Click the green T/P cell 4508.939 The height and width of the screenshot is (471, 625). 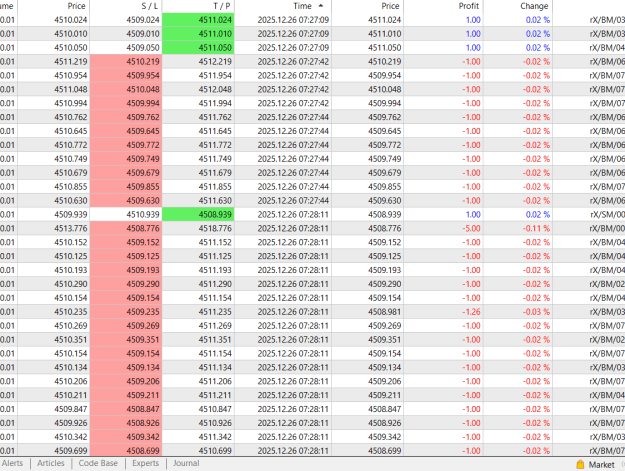point(198,214)
